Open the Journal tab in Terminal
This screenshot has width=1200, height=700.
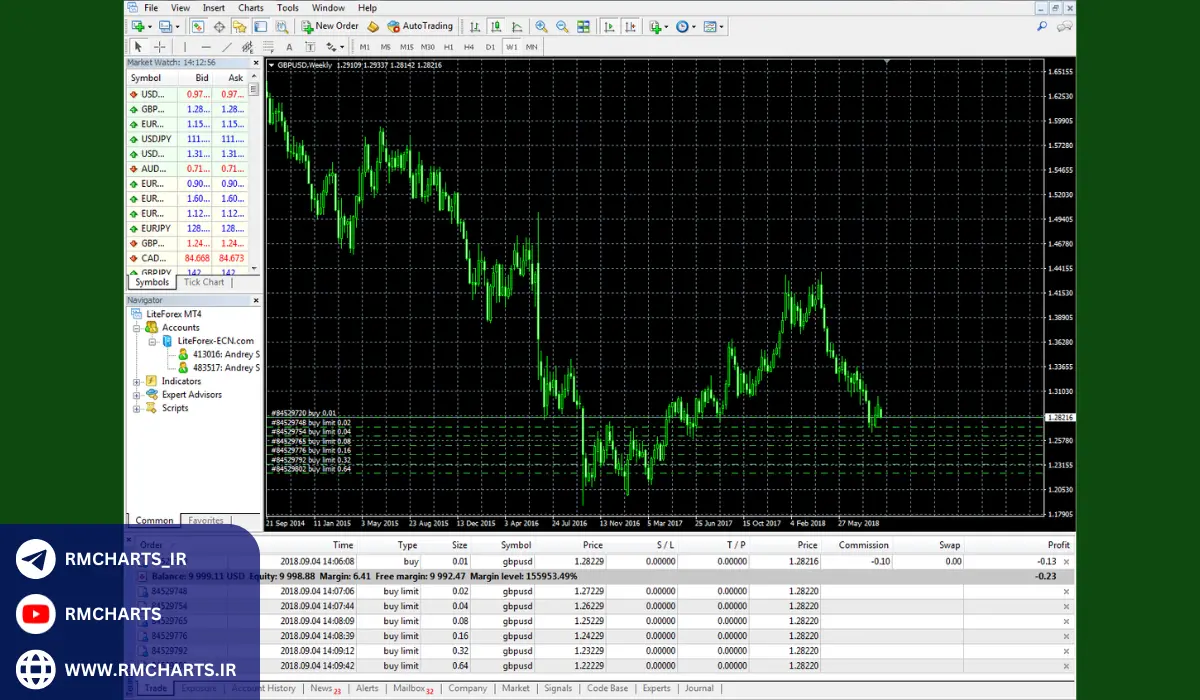pyautogui.click(x=699, y=688)
